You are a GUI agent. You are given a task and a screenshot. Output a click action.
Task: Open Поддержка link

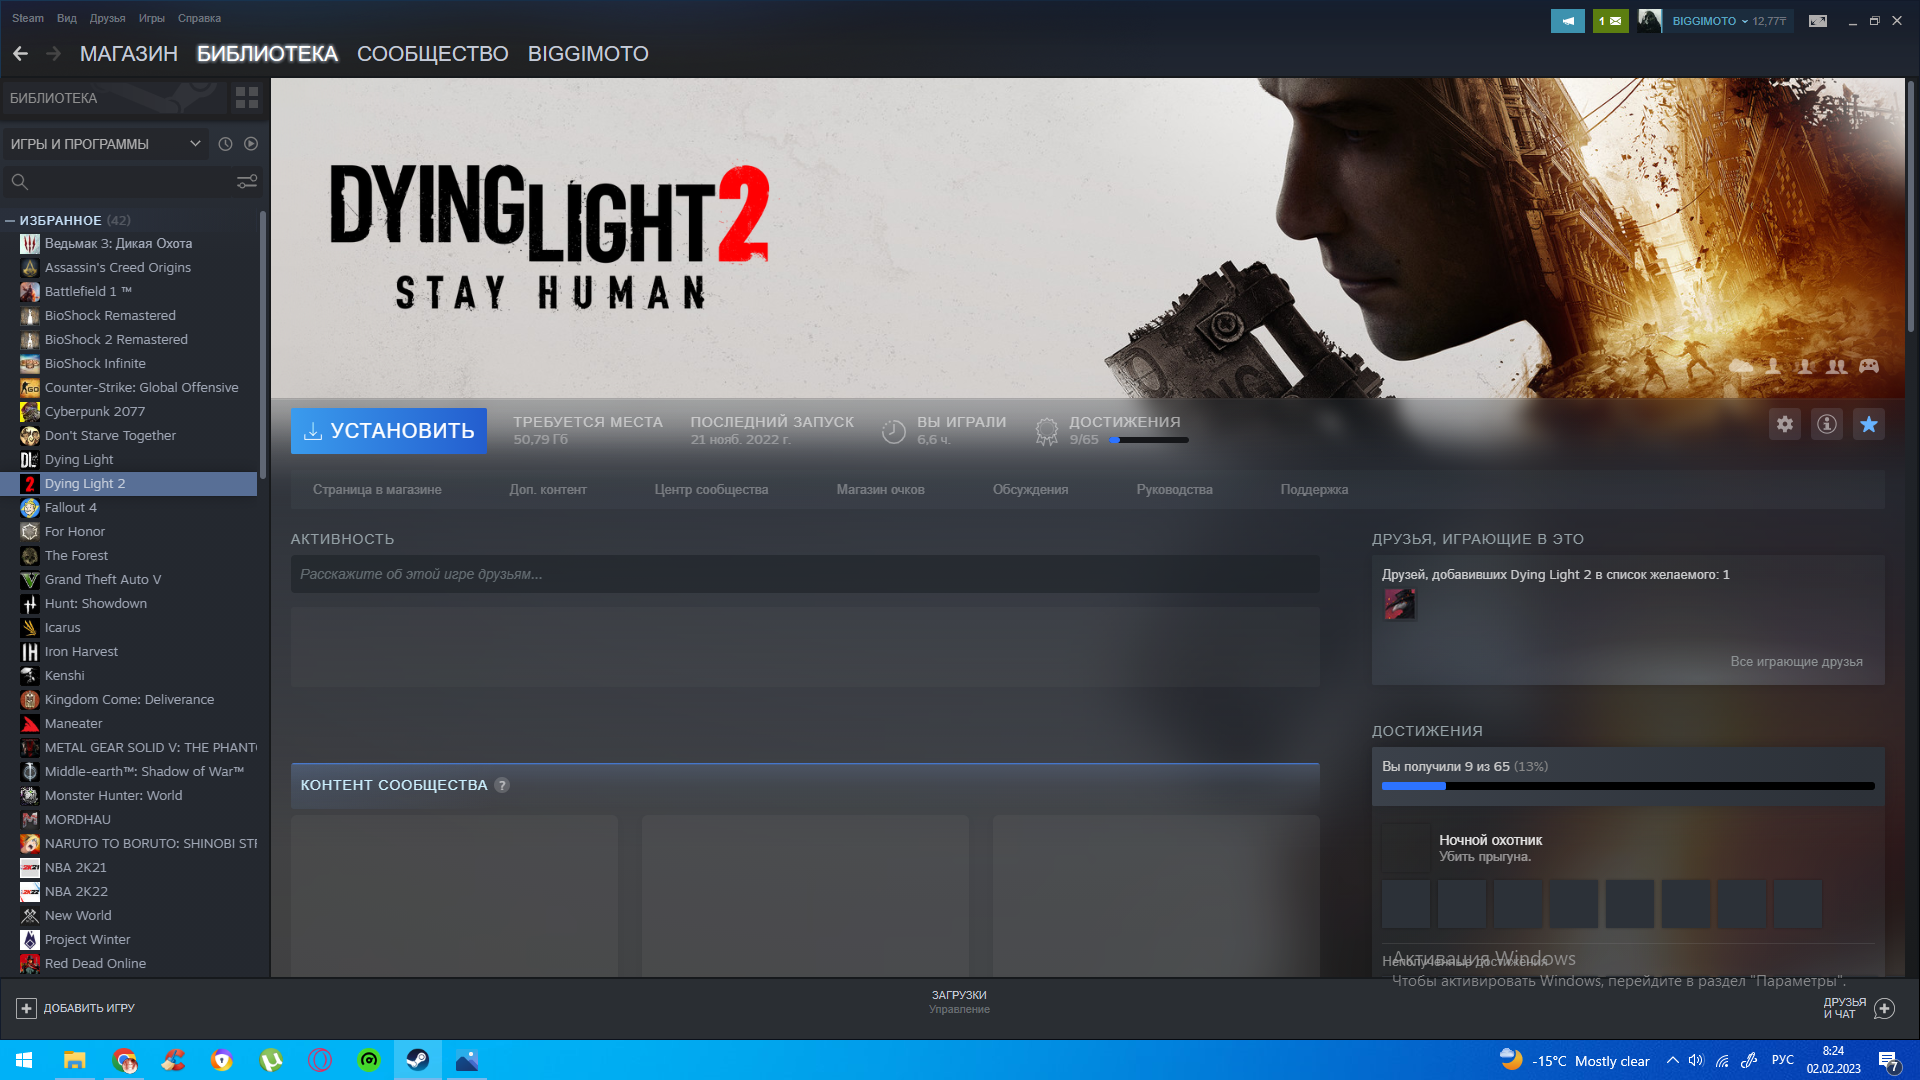pyautogui.click(x=1314, y=490)
